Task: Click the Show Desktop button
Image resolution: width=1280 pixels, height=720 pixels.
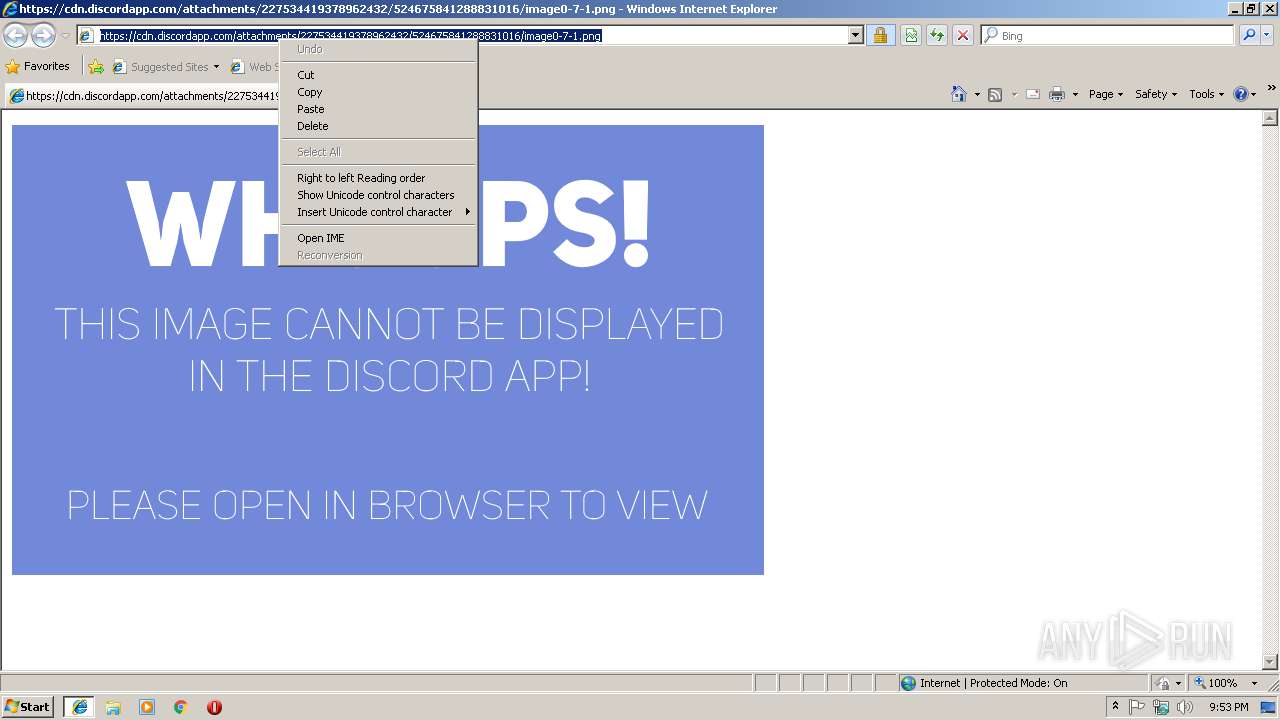Action: pyautogui.click(x=1269, y=707)
